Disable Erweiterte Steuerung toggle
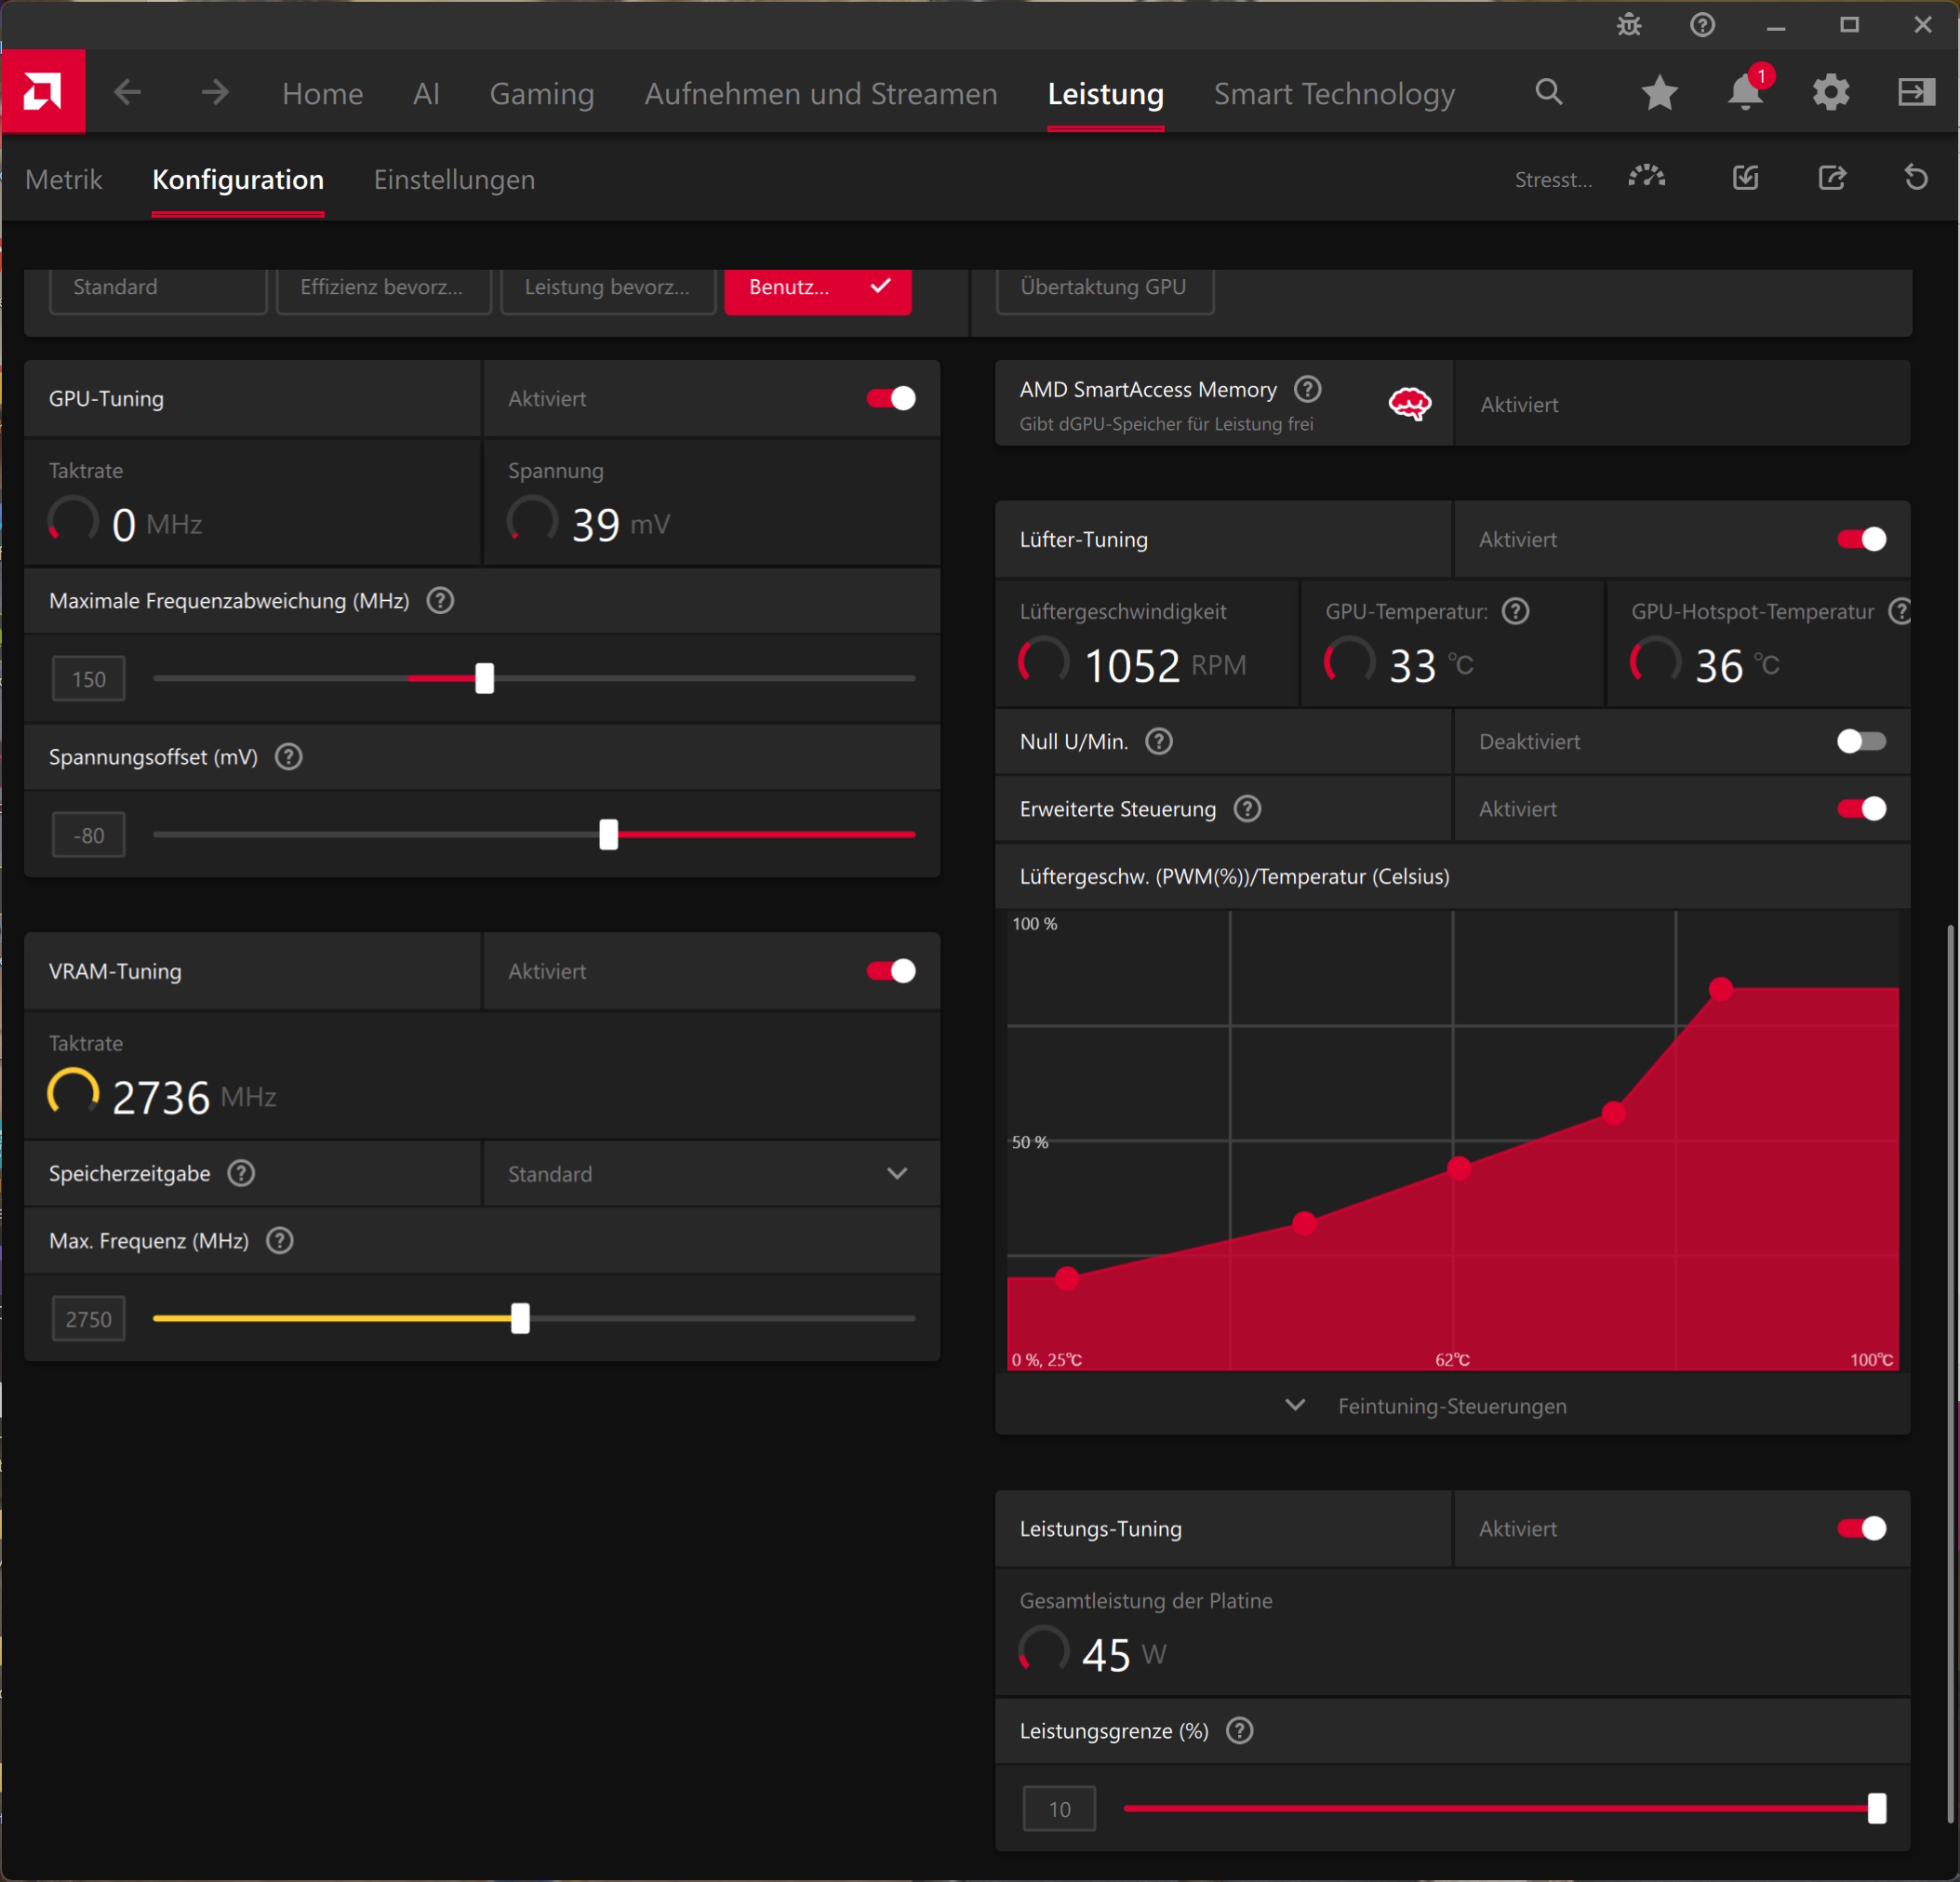Image resolution: width=1960 pixels, height=1882 pixels. (x=1861, y=808)
